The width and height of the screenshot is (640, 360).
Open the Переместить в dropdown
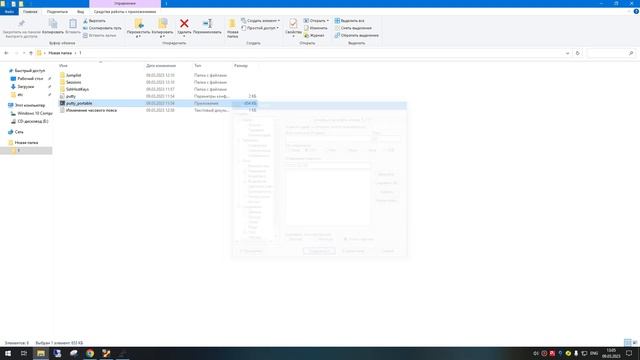pyautogui.click(x=138, y=29)
